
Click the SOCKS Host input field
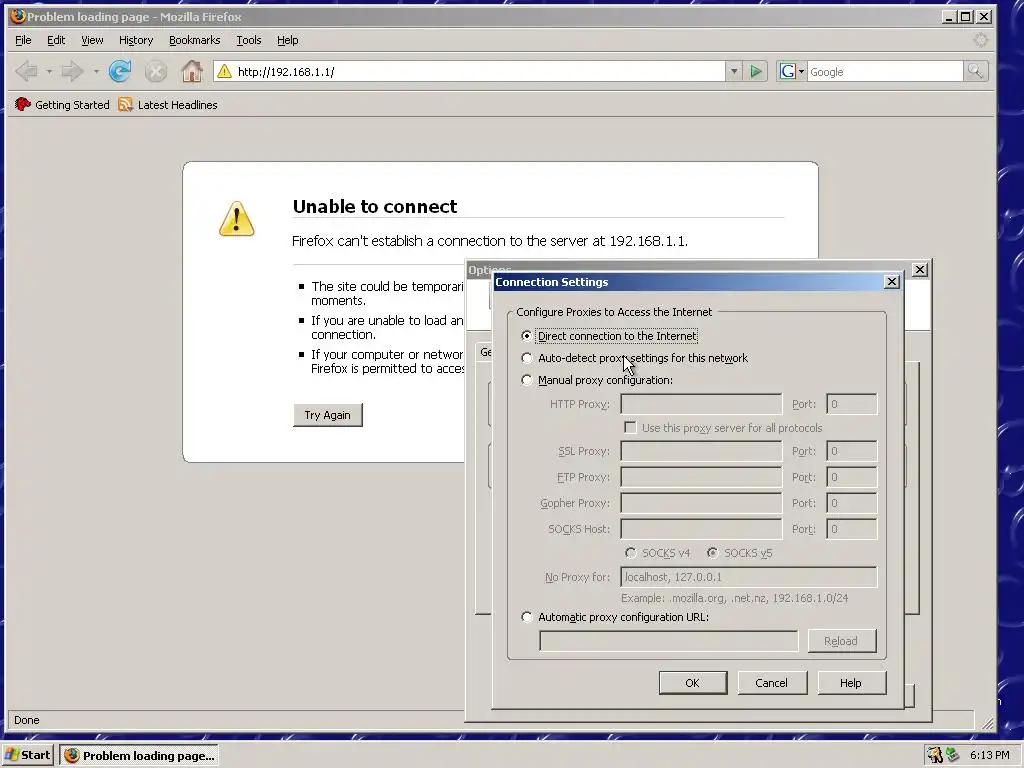701,529
